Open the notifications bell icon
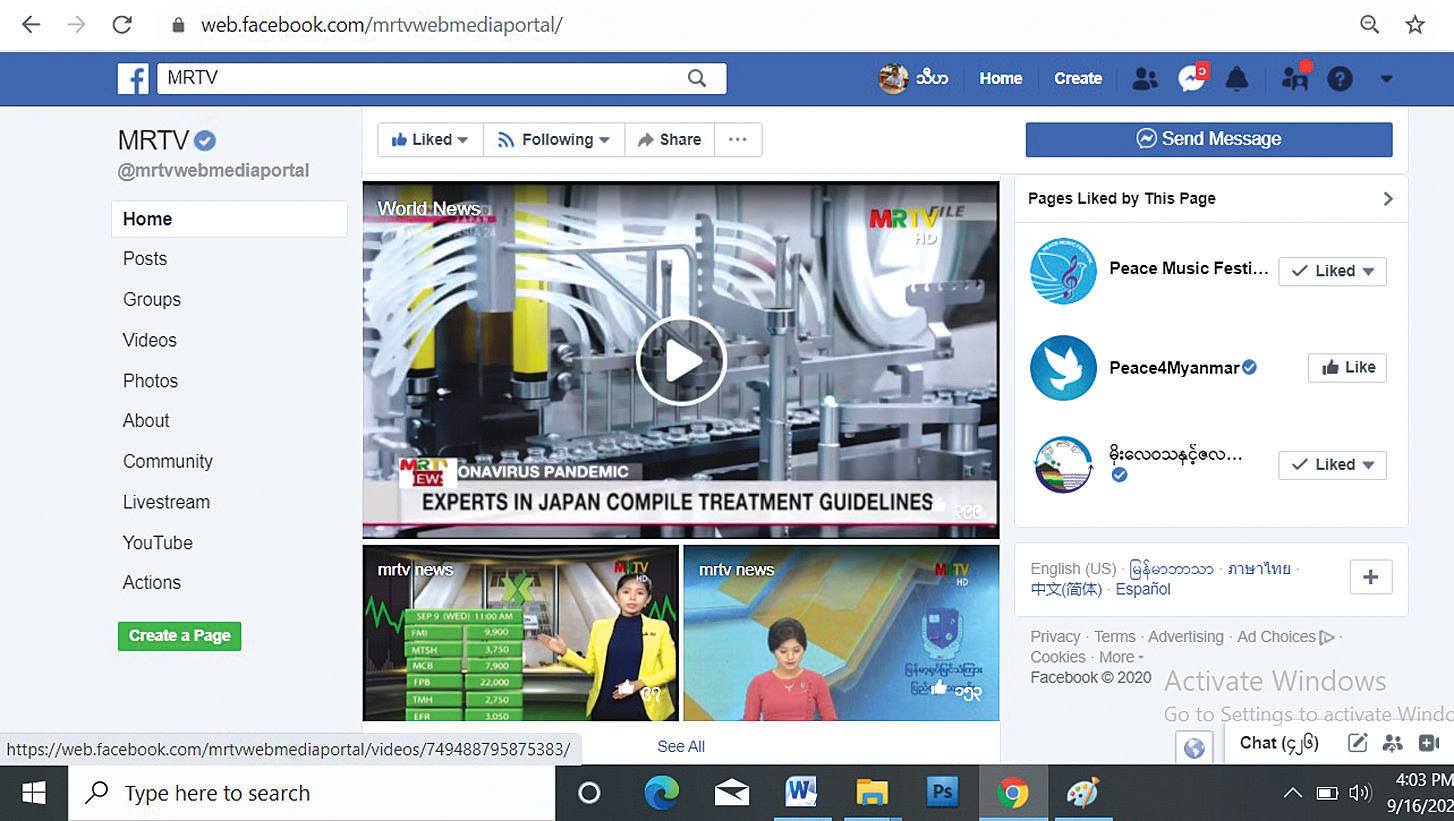 point(1237,79)
